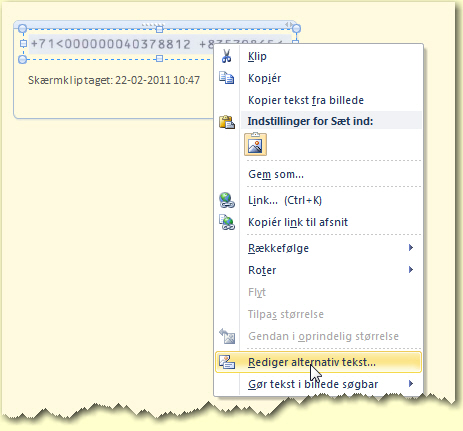Image resolution: width=463 pixels, height=431 pixels.
Task: Click the copy icon beside Kopiér
Action: point(226,78)
